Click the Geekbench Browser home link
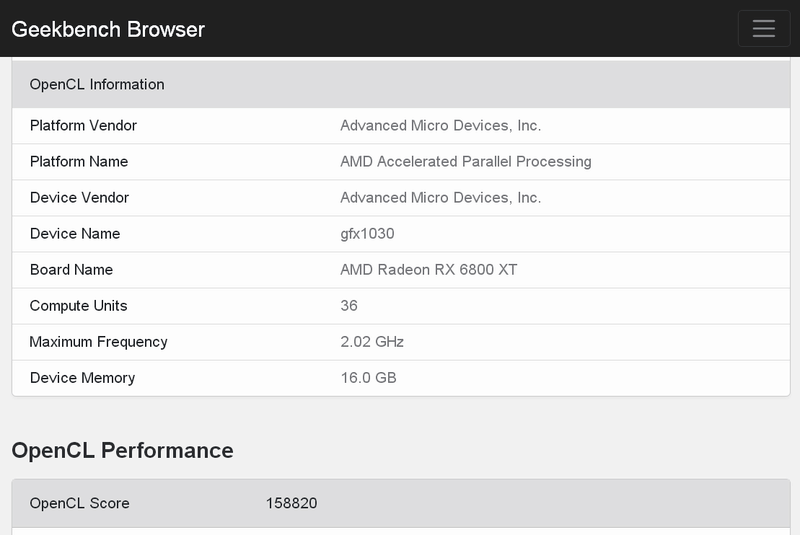Image resolution: width=800 pixels, height=535 pixels. click(108, 29)
